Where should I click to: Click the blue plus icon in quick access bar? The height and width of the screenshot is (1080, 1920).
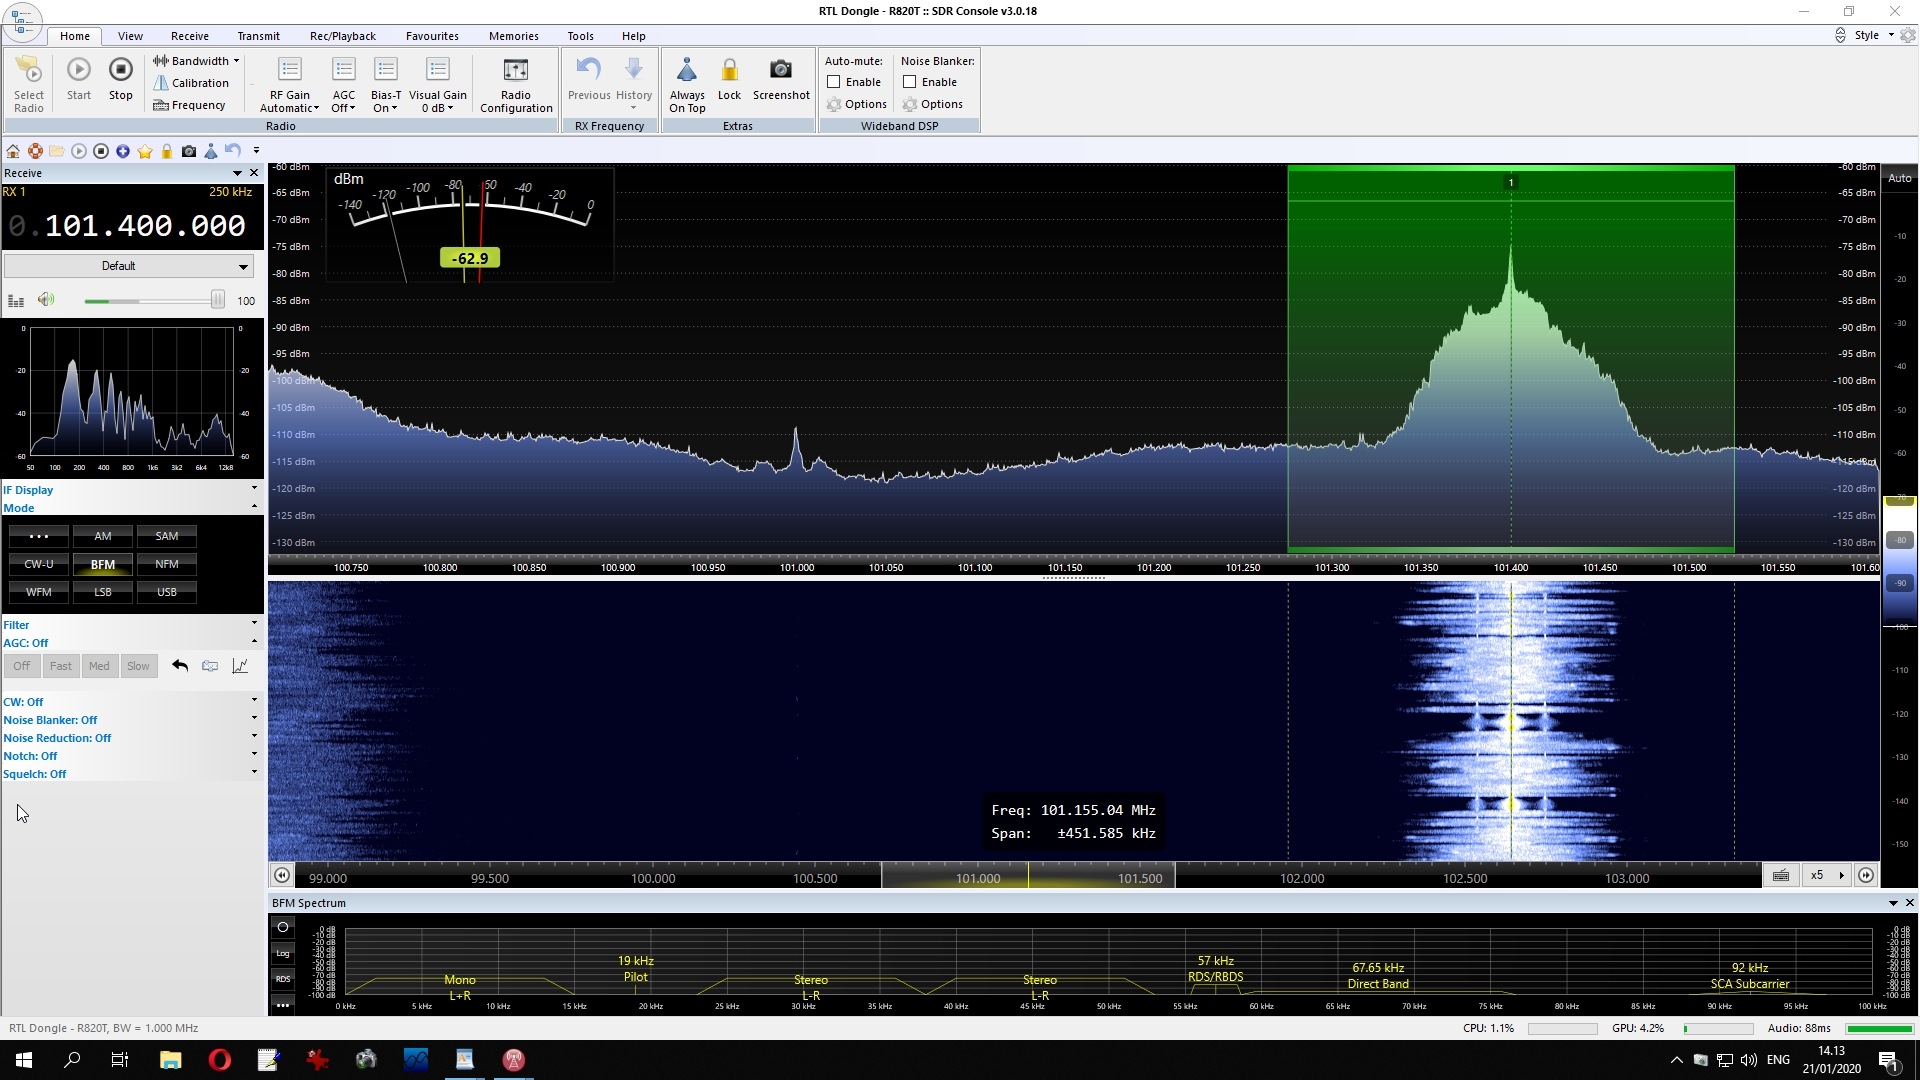[x=123, y=151]
